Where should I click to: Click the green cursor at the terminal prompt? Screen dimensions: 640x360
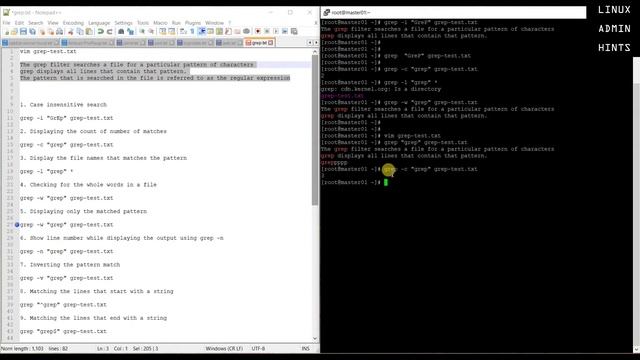[386, 182]
